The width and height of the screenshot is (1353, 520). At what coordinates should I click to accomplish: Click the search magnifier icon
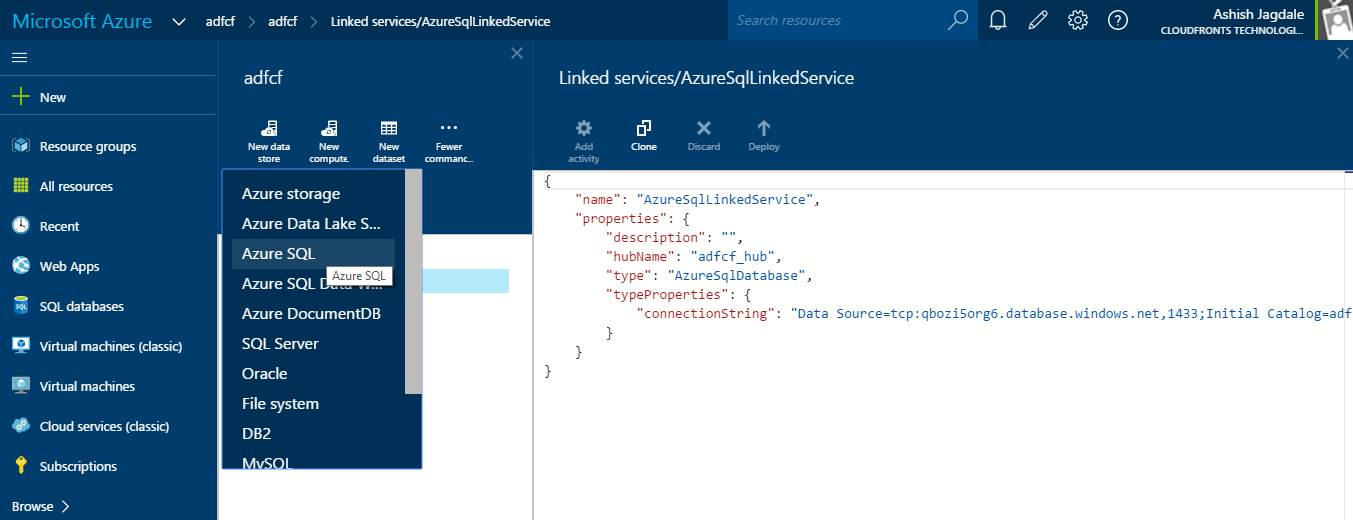[957, 20]
